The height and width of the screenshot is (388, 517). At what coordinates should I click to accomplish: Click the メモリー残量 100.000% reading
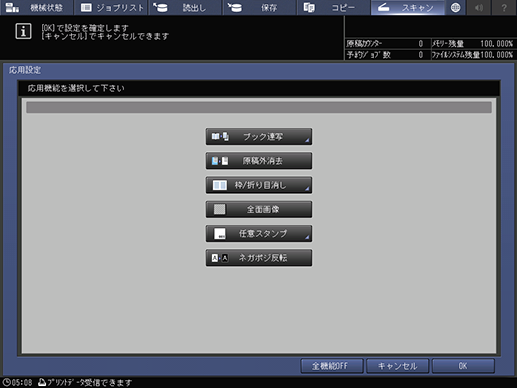[497, 44]
